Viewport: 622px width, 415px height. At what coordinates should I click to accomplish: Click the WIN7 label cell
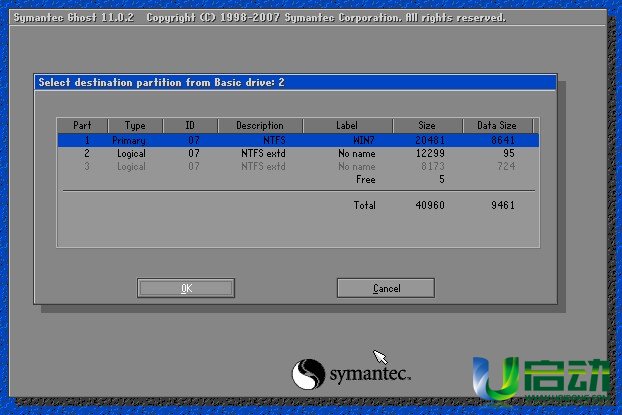tap(364, 140)
